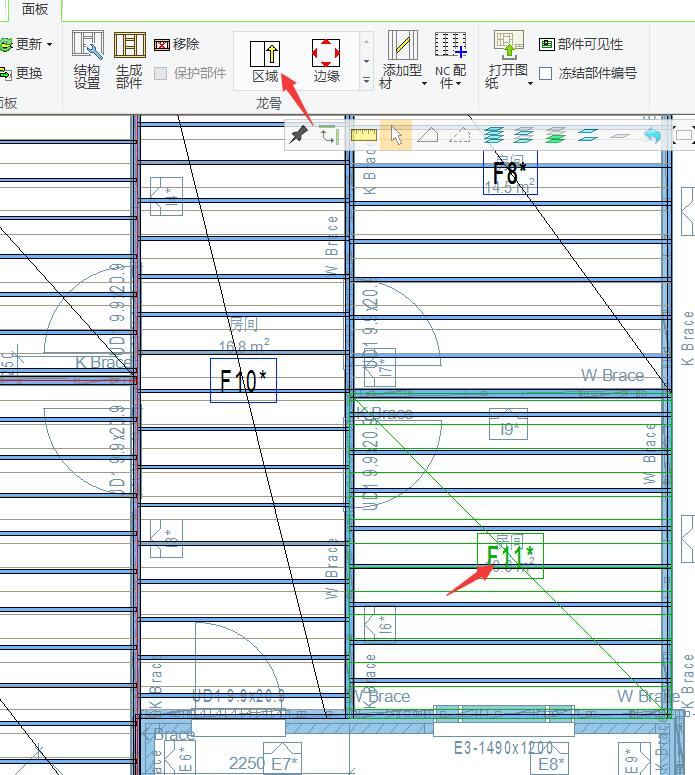Click the E7* wall label
695x775 pixels.
(282, 758)
